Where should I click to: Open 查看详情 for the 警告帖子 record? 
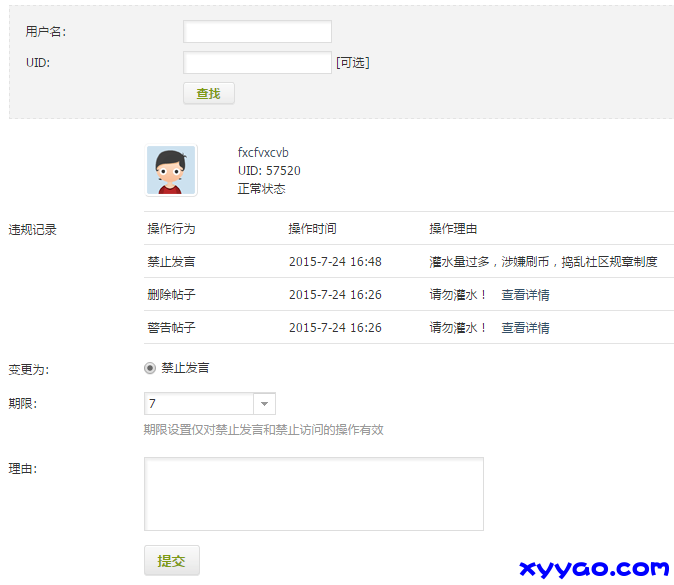pyautogui.click(x=525, y=328)
